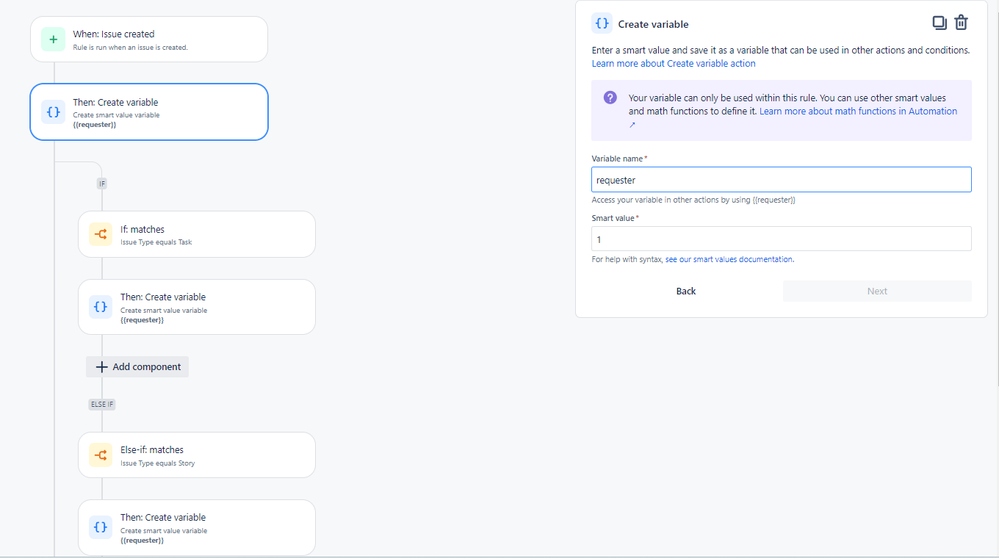Click 'Access your variable in other actions' hint
The width and height of the screenshot is (999, 558).
click(693, 200)
